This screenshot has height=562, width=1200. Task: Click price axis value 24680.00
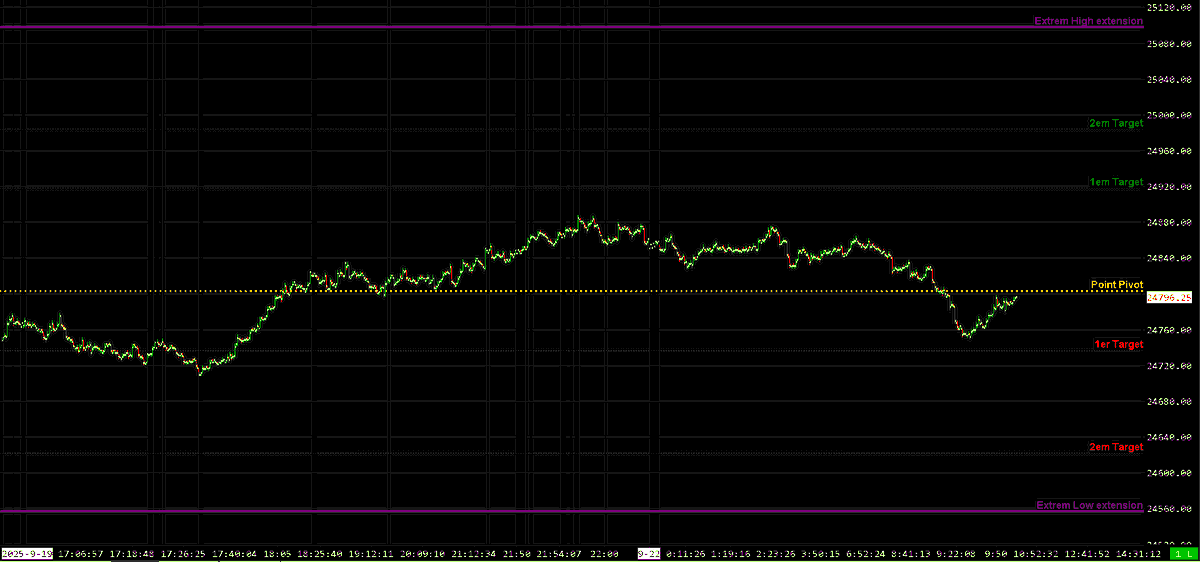coord(1170,402)
